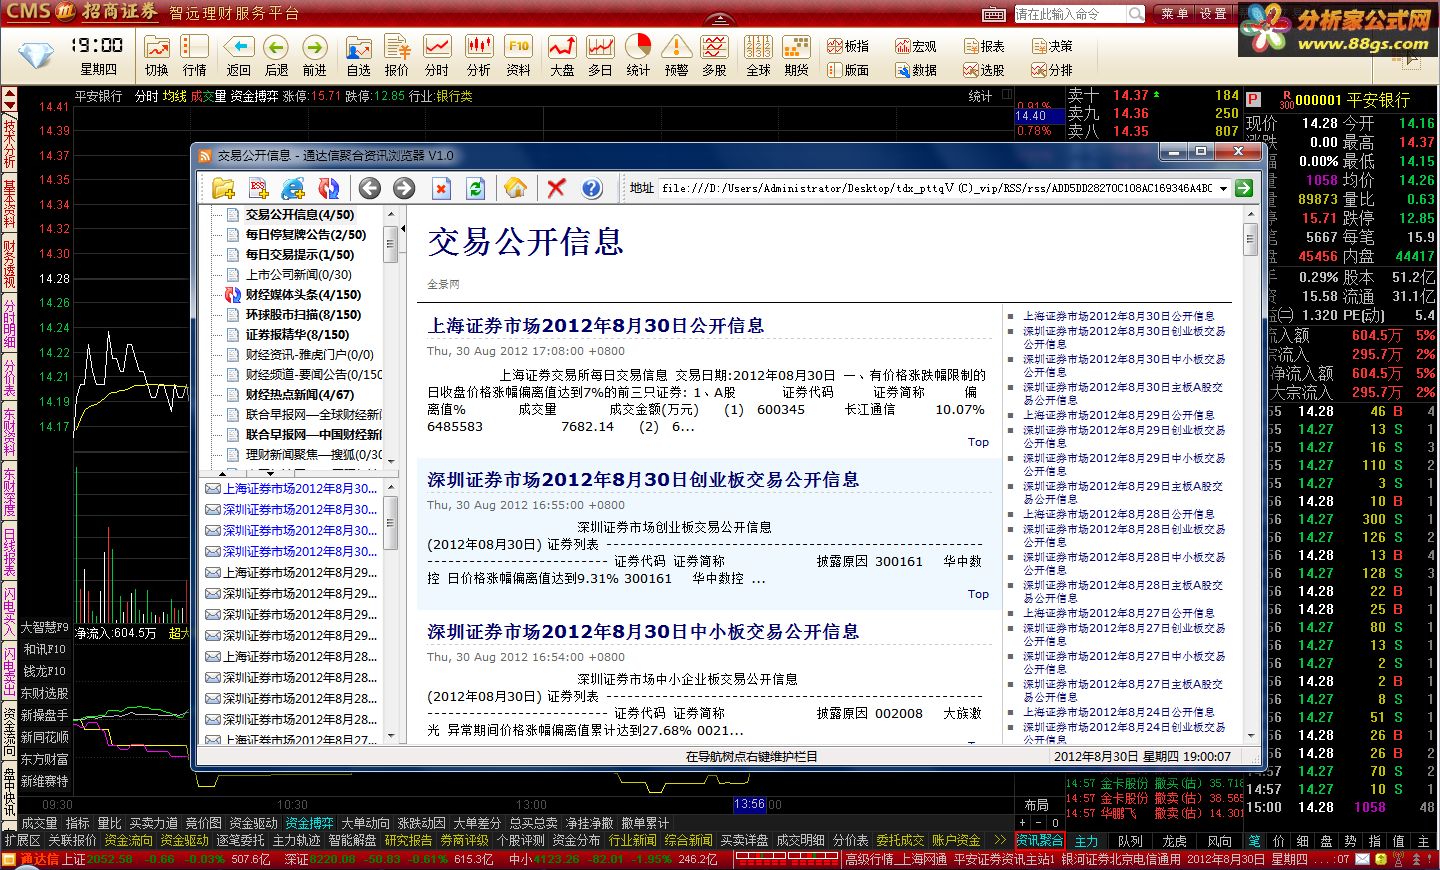1440x870 pixels.
Task: Click the green refresh page icon
Action: coord(476,188)
